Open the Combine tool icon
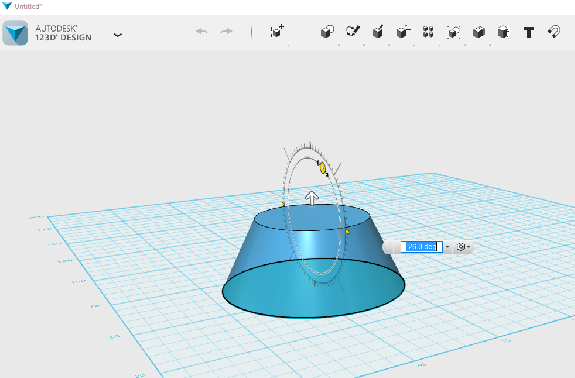 click(x=479, y=32)
